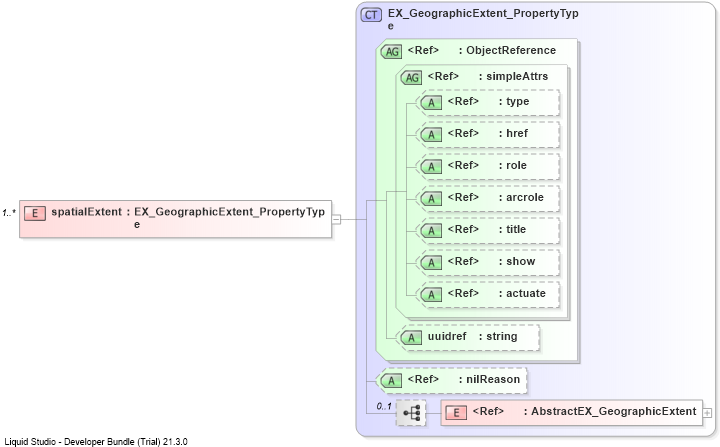Expand the AbstractEX_GeographicExtent element
Screen dimensions: 720x447
pyautogui.click(x=707, y=413)
